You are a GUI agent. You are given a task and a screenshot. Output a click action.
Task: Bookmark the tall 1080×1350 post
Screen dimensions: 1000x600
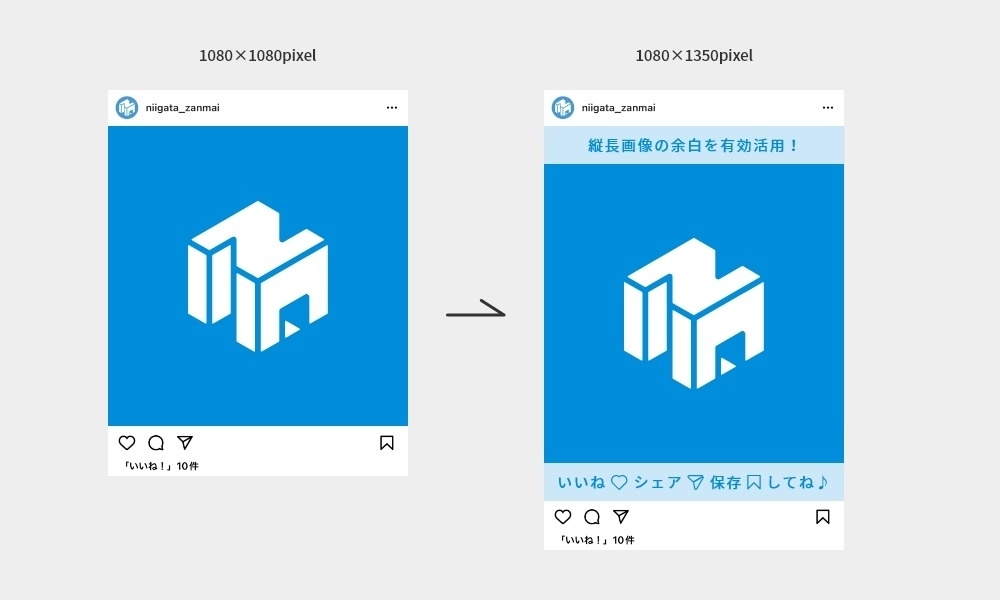coord(823,517)
